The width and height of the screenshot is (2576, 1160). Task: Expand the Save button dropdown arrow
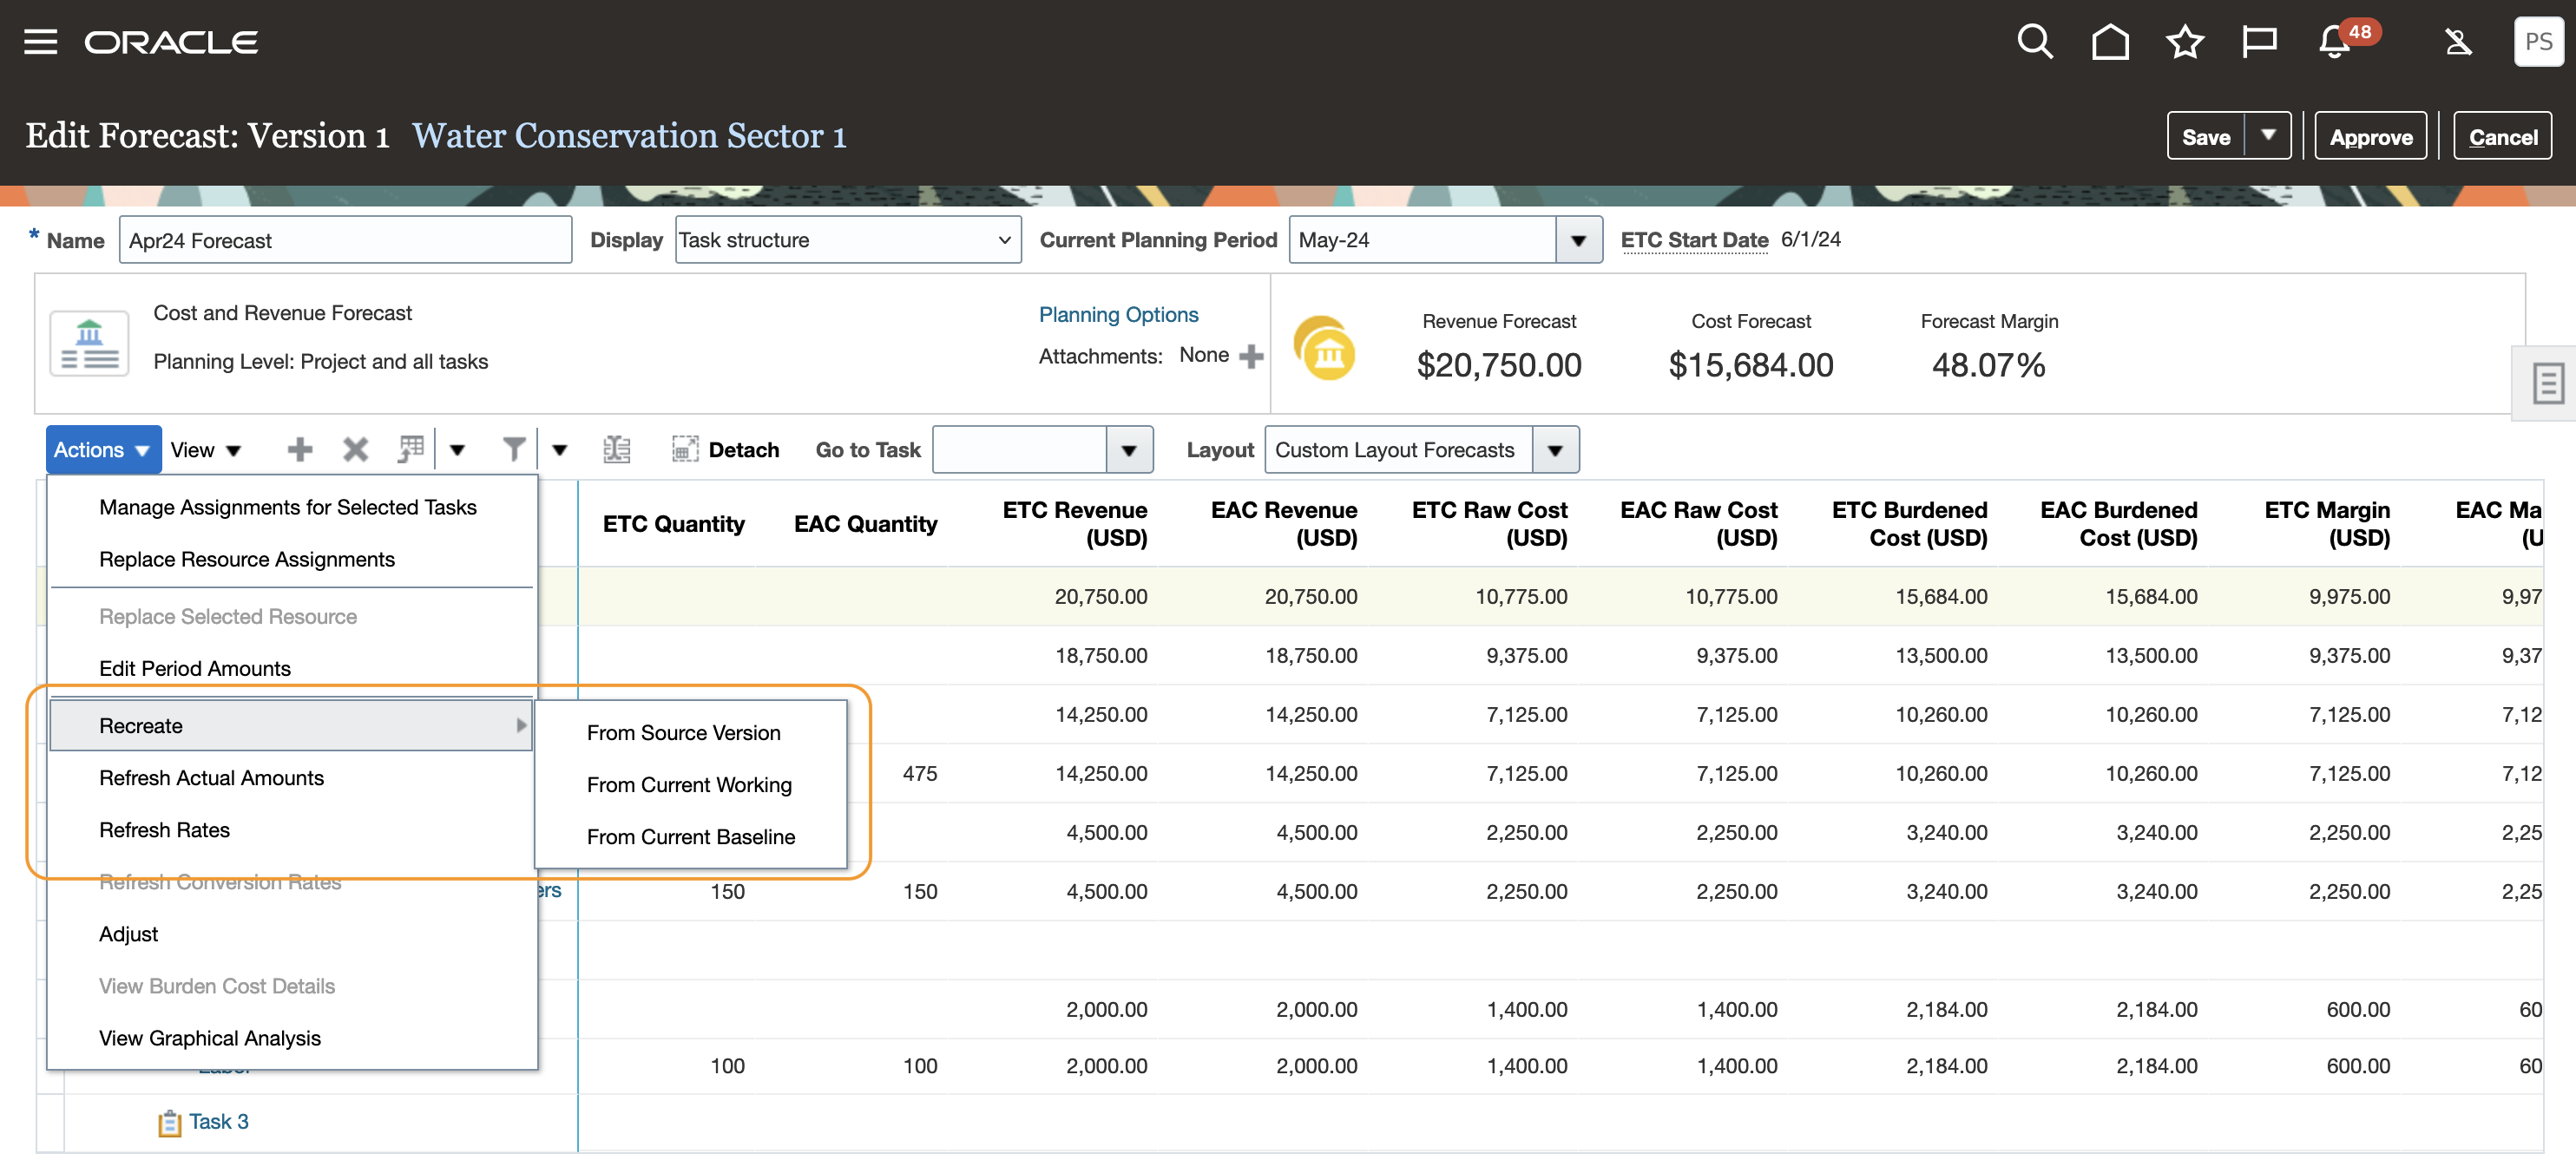pos(2268,136)
